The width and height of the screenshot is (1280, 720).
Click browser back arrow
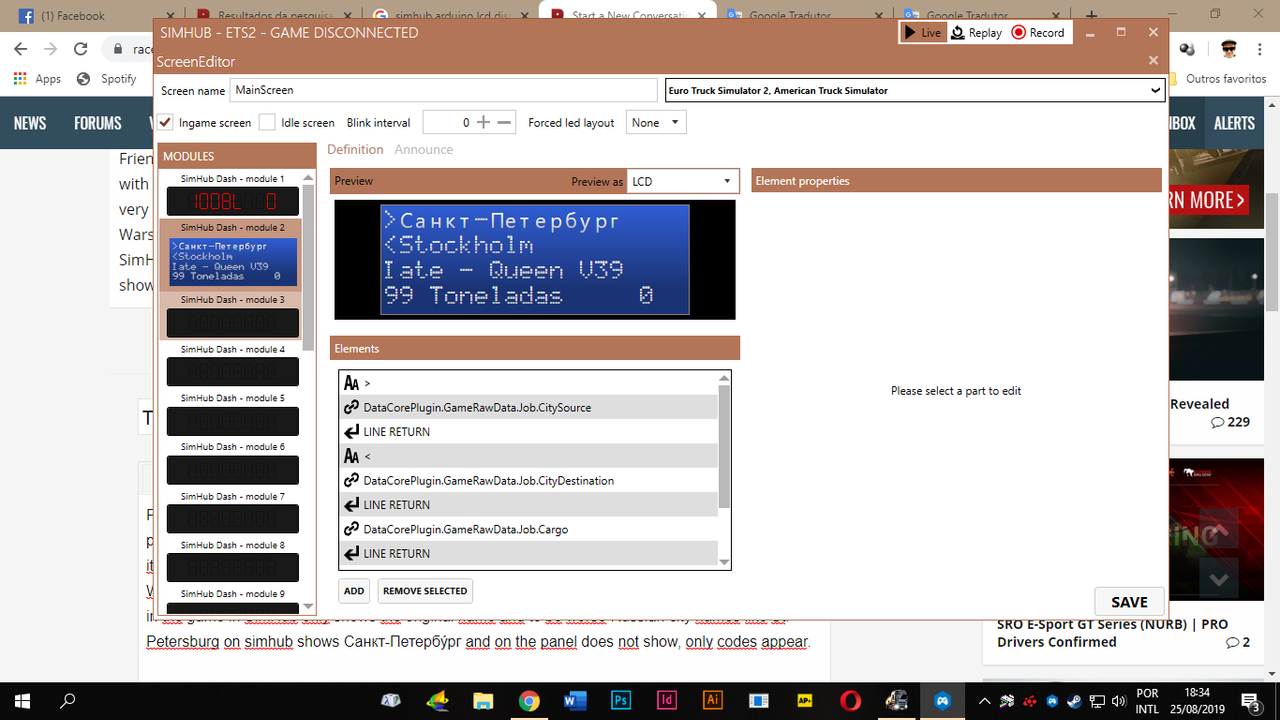click(x=20, y=49)
